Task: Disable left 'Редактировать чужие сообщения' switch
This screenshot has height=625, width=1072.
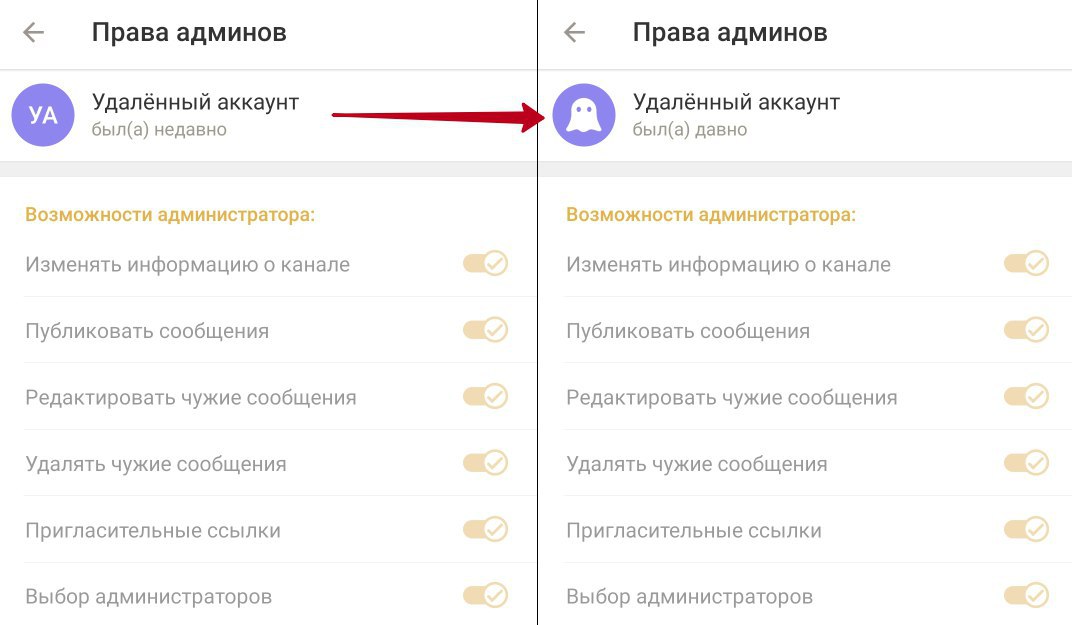Action: [x=485, y=397]
